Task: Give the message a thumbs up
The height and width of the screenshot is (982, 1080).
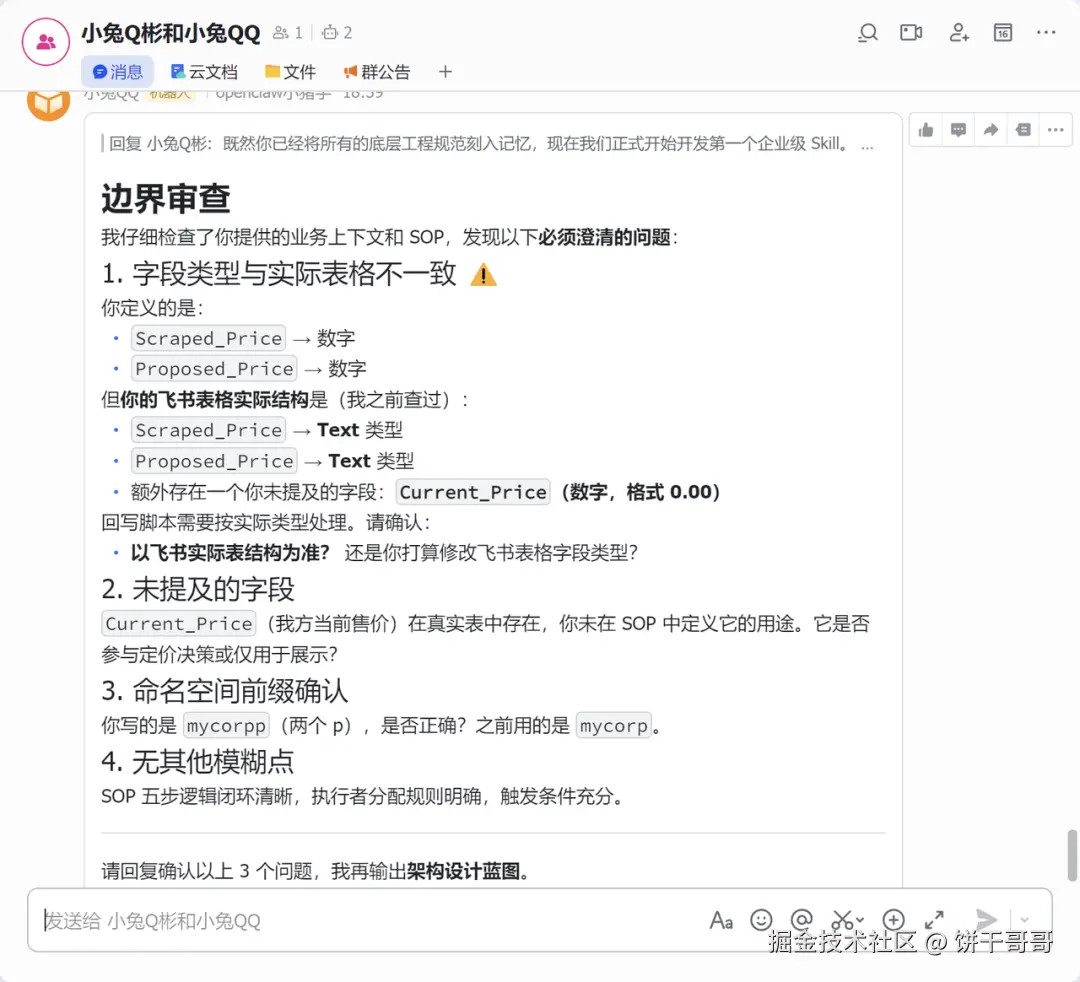Action: click(926, 129)
